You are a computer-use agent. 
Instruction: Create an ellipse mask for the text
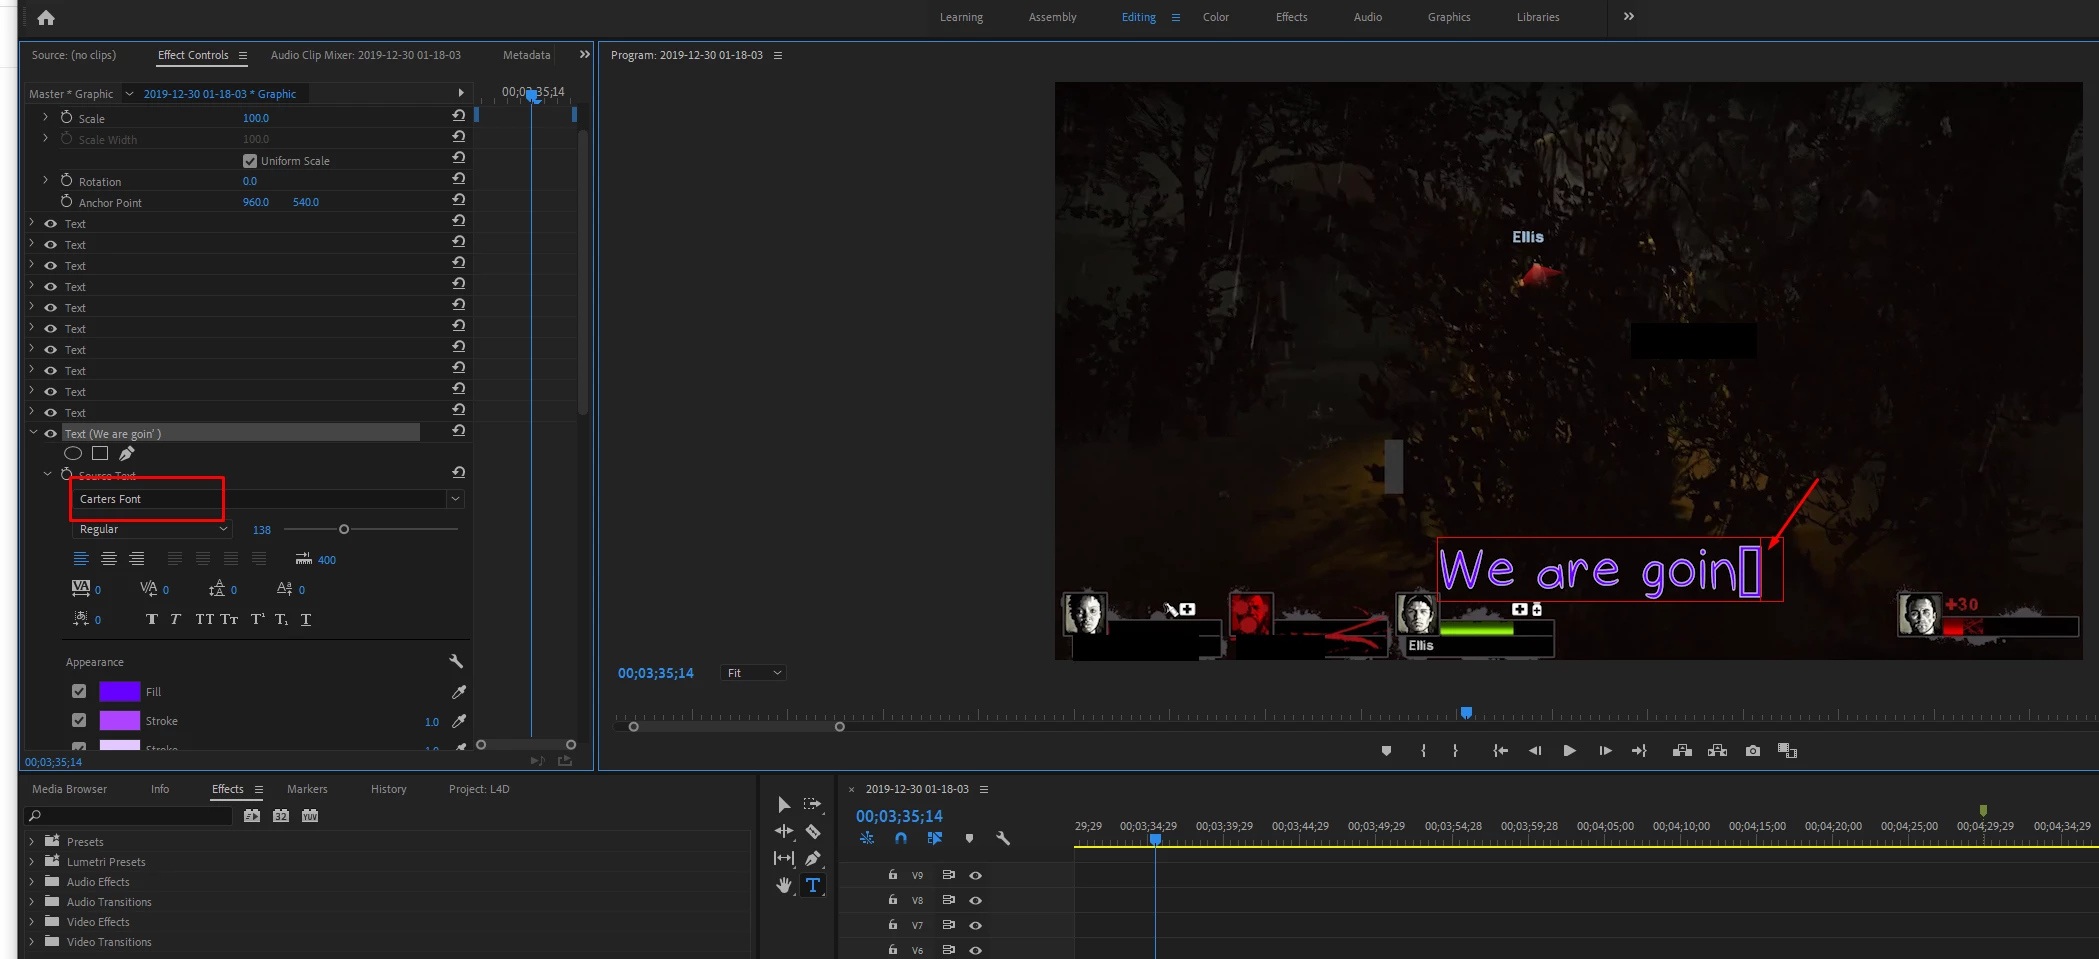pyautogui.click(x=73, y=454)
